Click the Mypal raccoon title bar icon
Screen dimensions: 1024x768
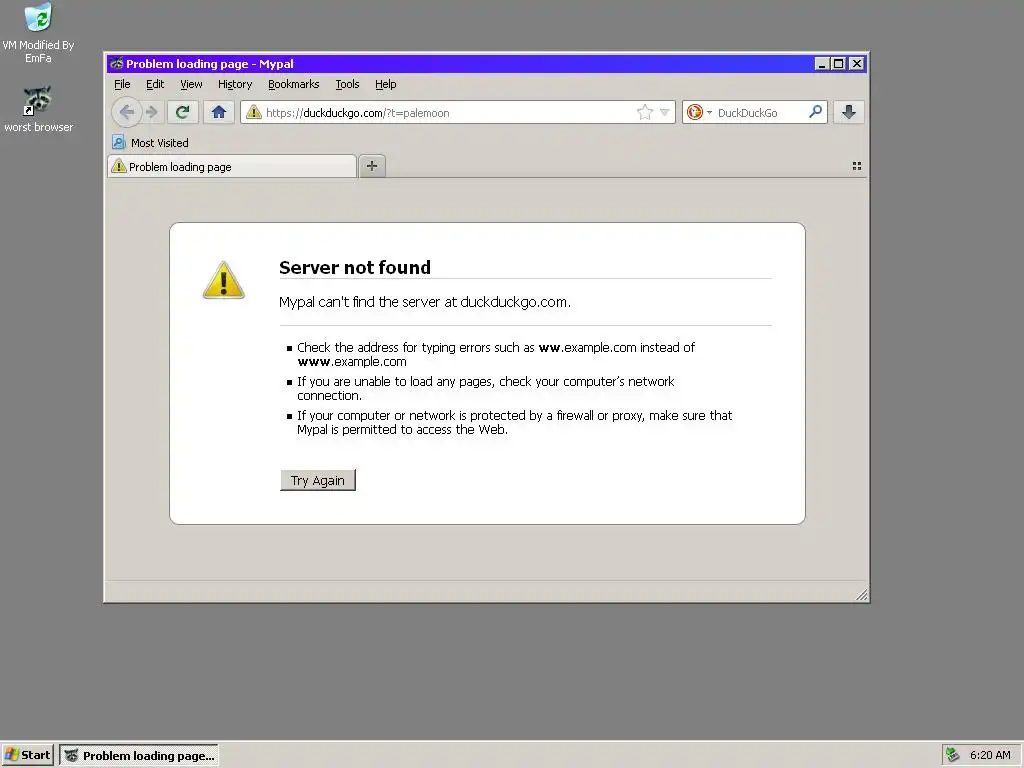point(117,63)
